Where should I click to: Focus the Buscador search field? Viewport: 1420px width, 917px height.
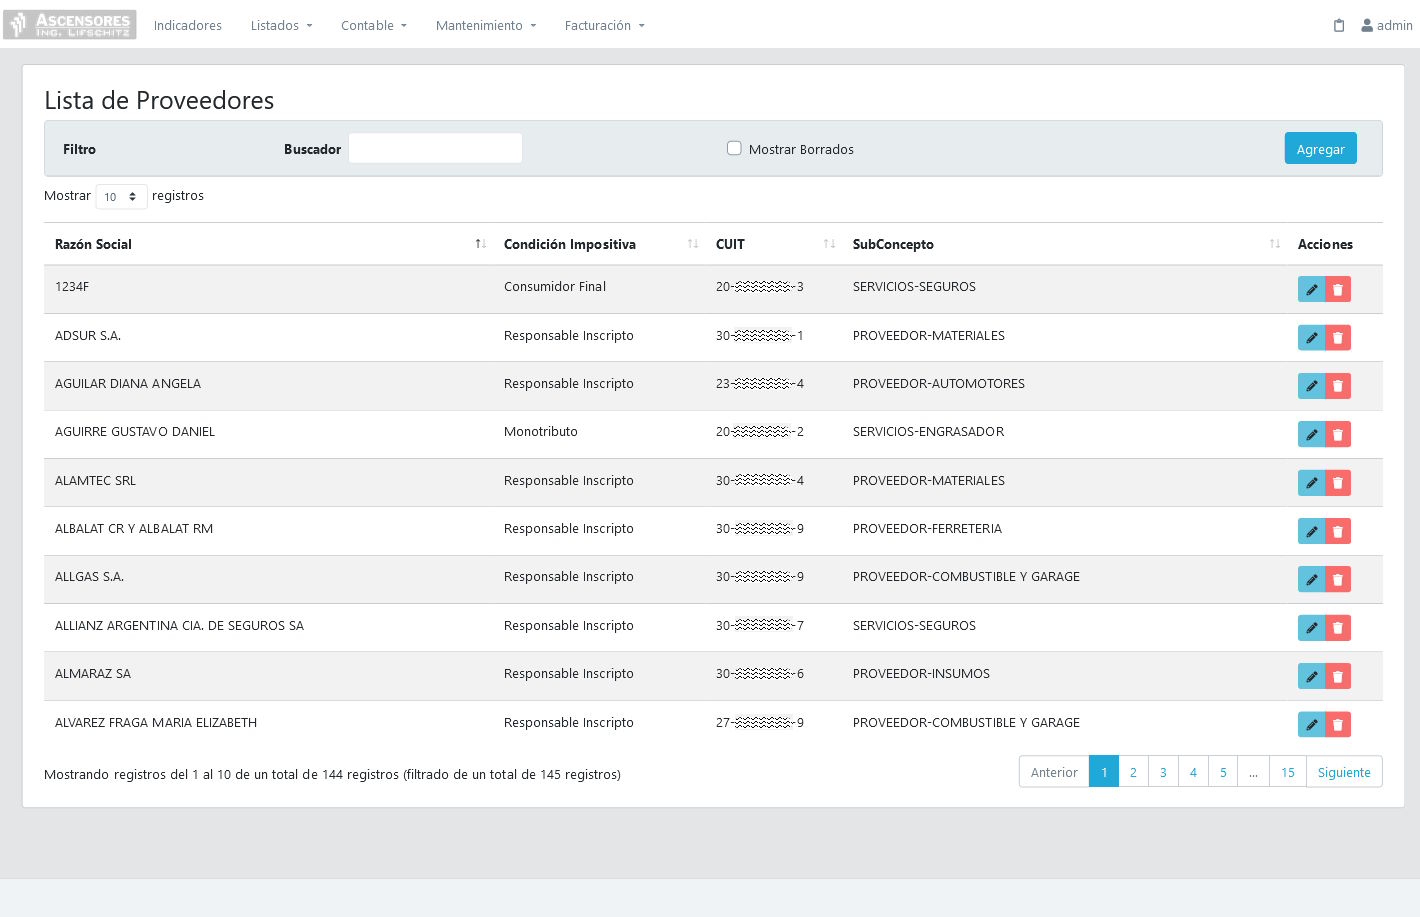pos(435,149)
